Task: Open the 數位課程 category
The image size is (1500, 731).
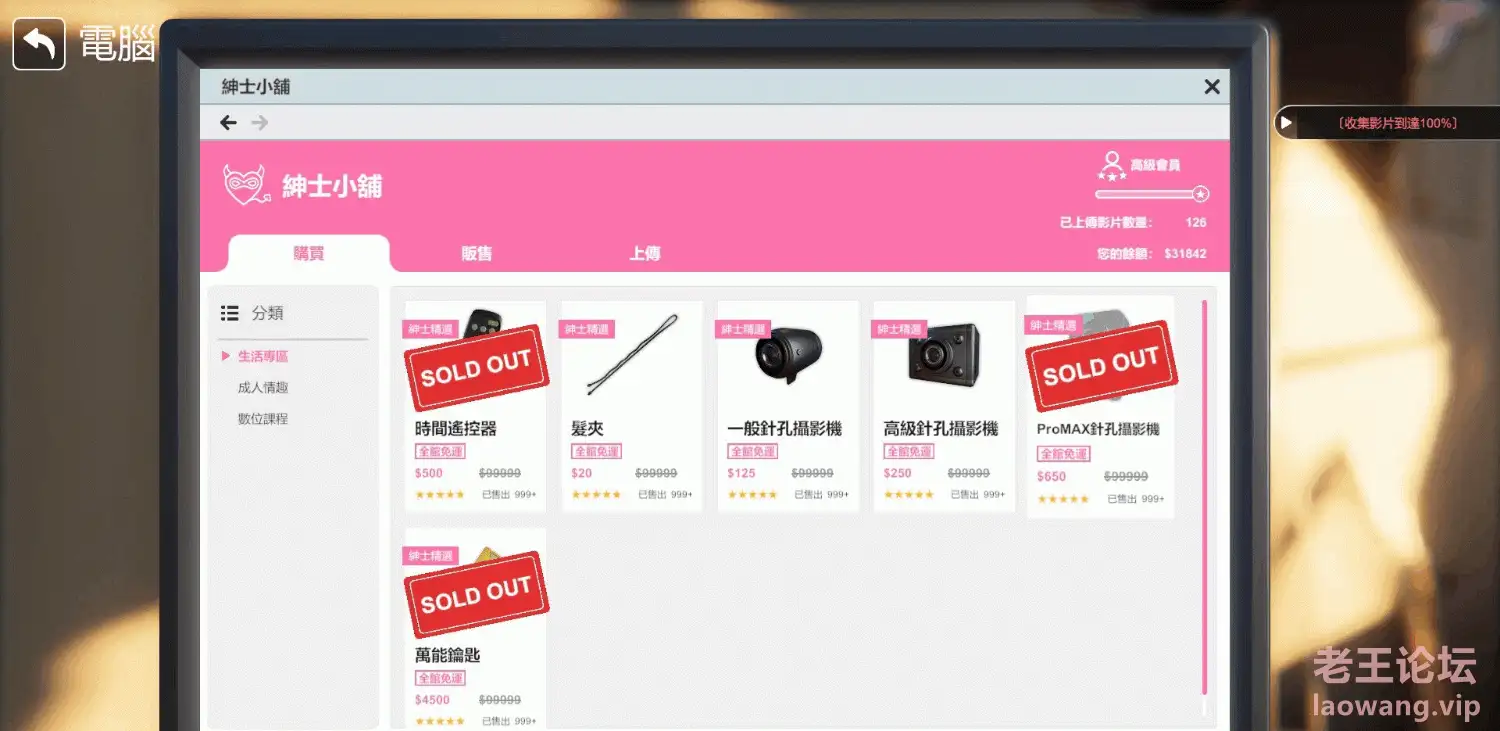Action: point(263,419)
